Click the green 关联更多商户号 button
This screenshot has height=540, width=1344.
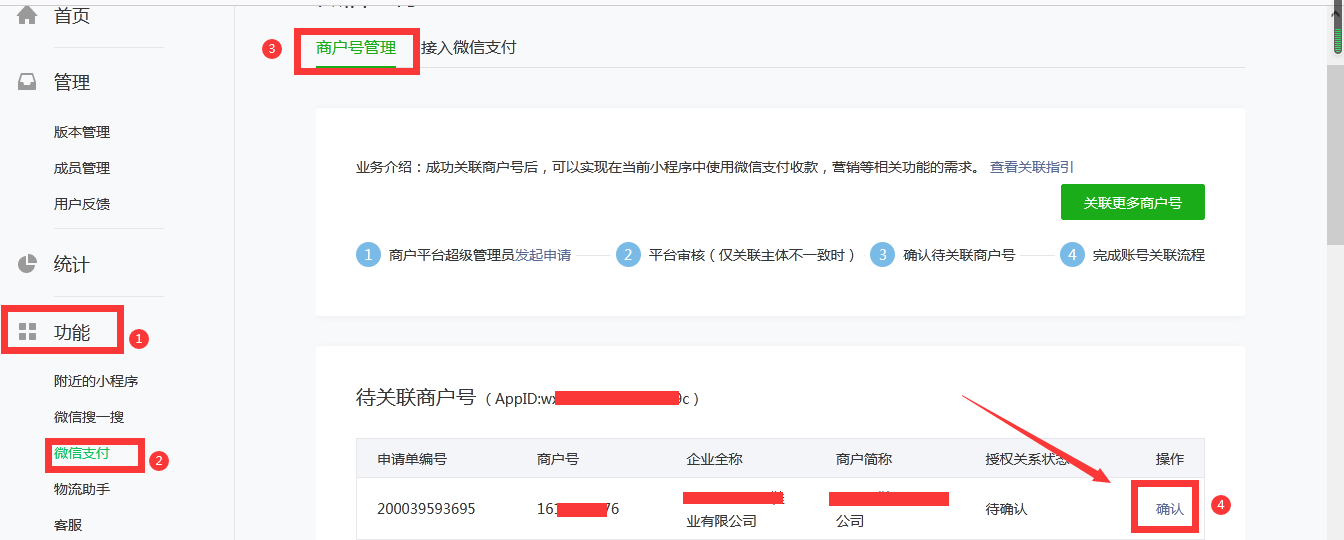point(1132,202)
